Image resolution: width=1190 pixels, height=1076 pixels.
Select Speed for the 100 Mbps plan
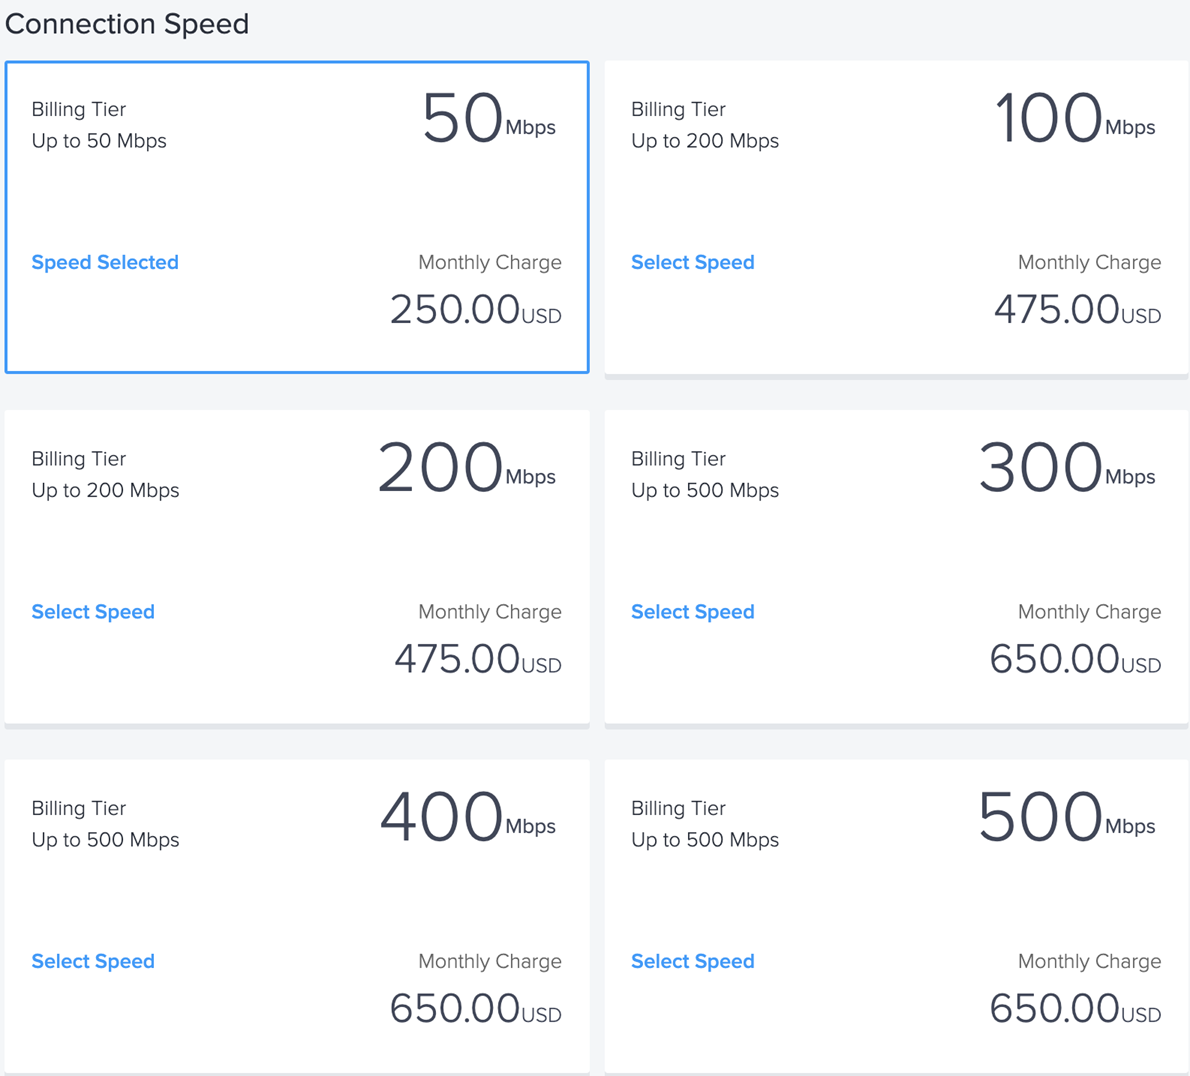point(693,263)
